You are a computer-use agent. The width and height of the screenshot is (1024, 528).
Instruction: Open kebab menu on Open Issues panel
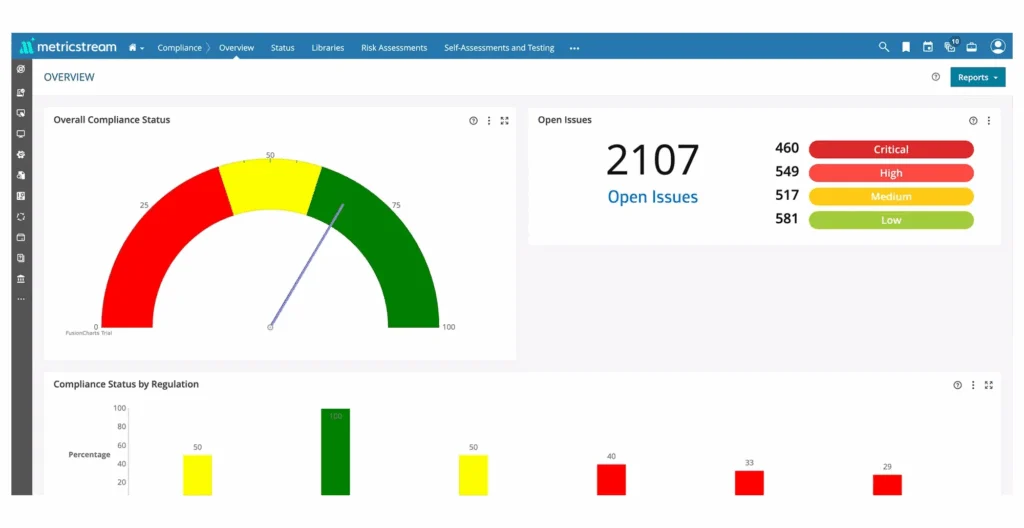click(x=989, y=120)
